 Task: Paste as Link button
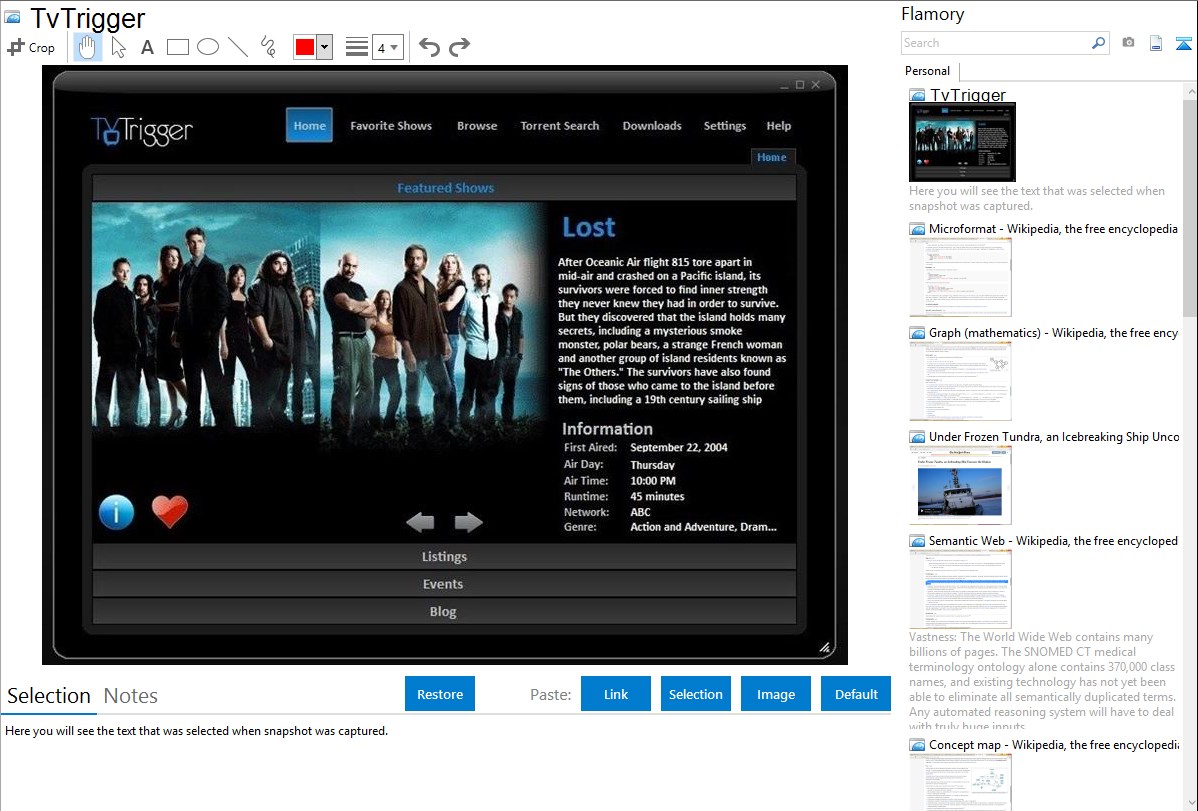click(615, 694)
